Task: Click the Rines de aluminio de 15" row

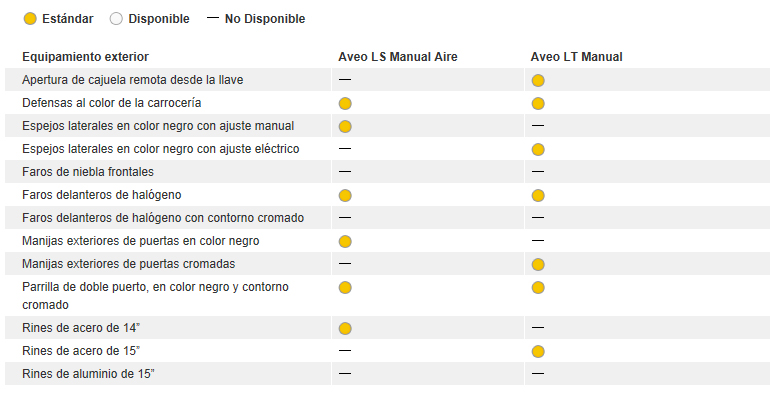Action: point(88,374)
